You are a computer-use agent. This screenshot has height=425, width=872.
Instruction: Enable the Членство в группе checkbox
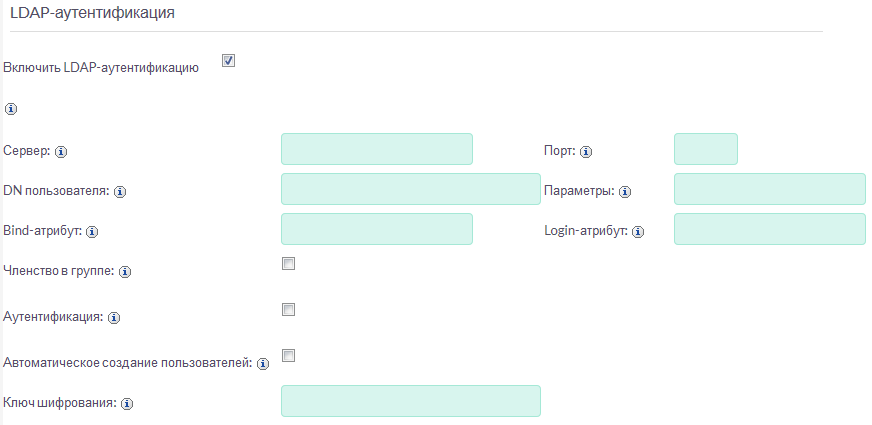289,264
